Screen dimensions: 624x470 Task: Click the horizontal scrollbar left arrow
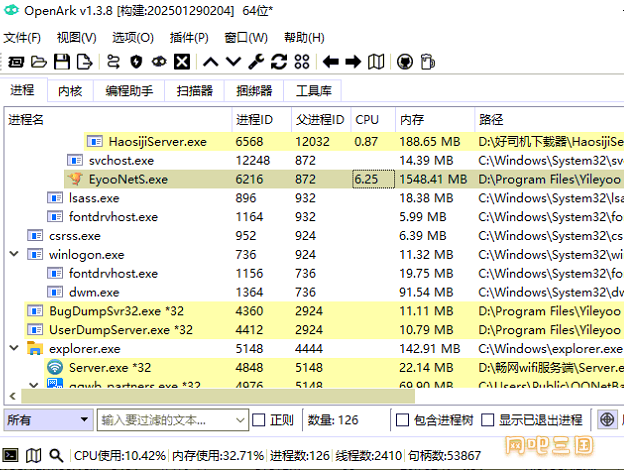coord(12,396)
